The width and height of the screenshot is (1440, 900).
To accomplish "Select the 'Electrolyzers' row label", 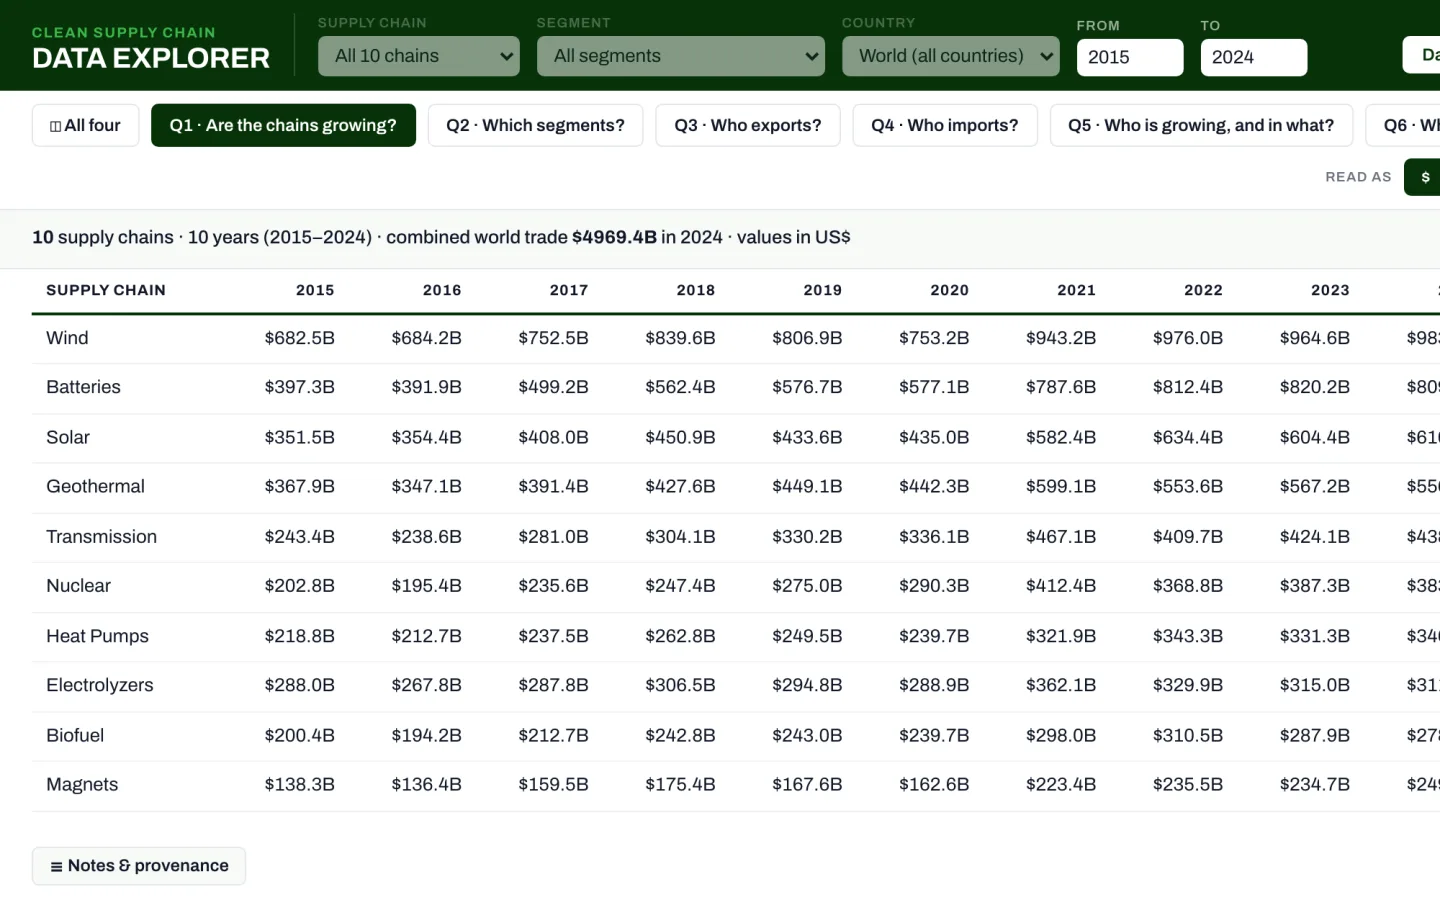I will tap(100, 685).
